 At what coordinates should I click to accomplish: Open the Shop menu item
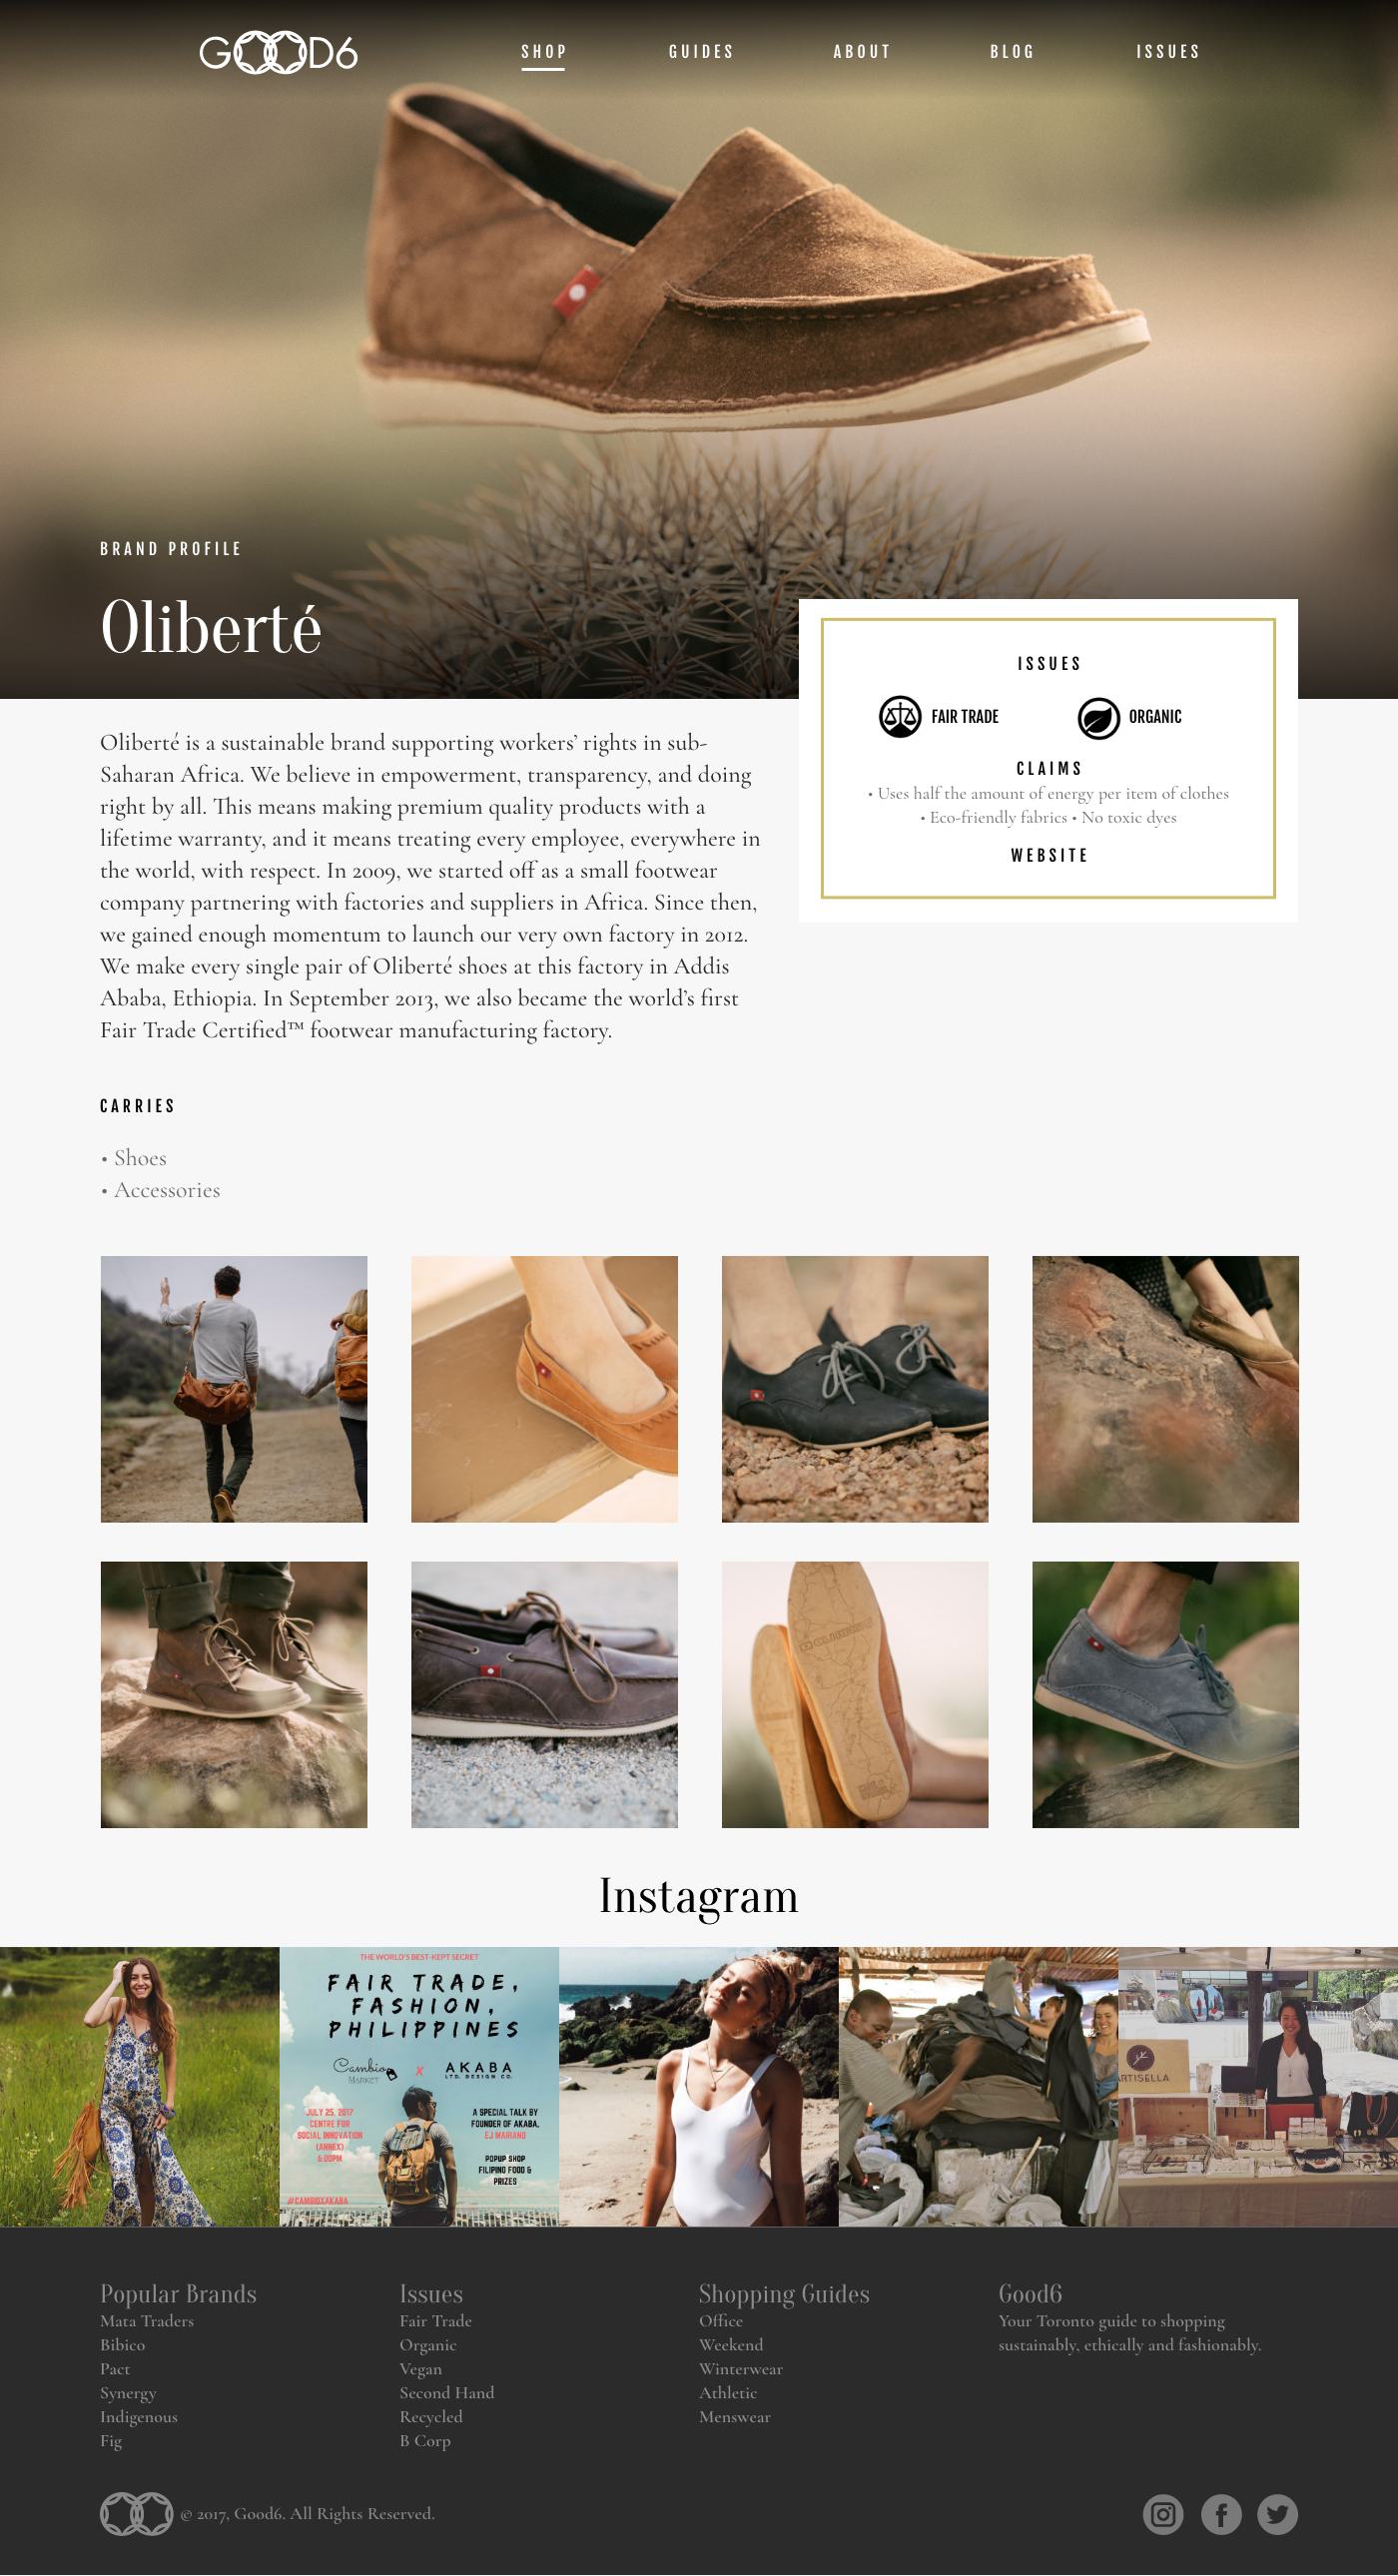pos(543,52)
